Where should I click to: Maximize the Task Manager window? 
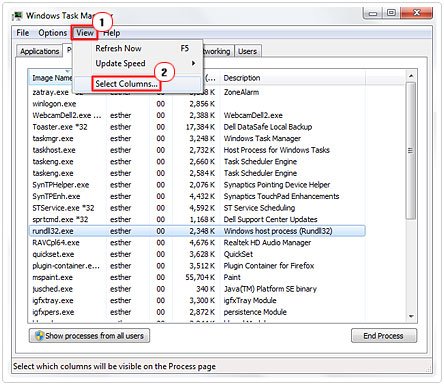(391, 13)
